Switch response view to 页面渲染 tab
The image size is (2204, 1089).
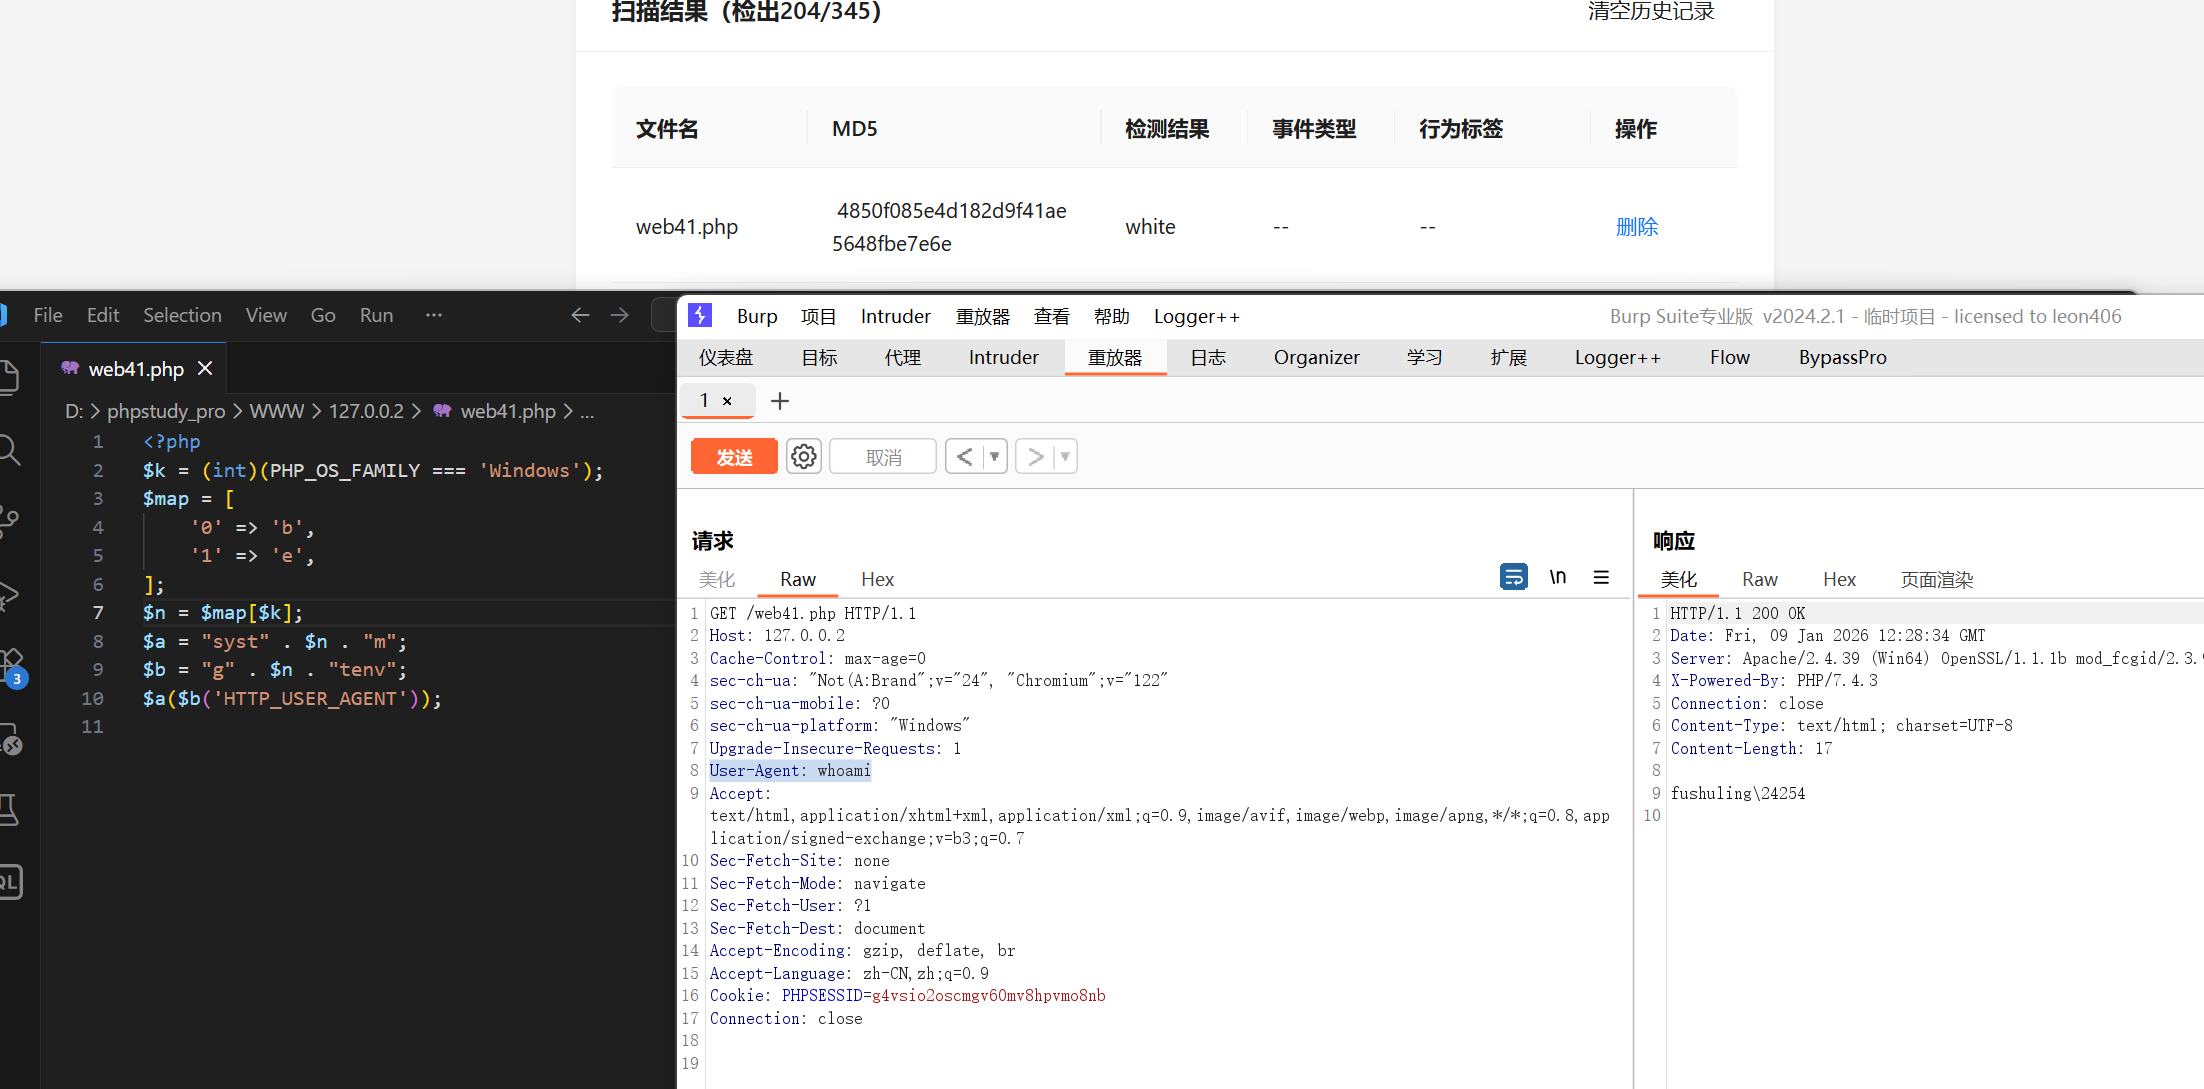[1936, 579]
